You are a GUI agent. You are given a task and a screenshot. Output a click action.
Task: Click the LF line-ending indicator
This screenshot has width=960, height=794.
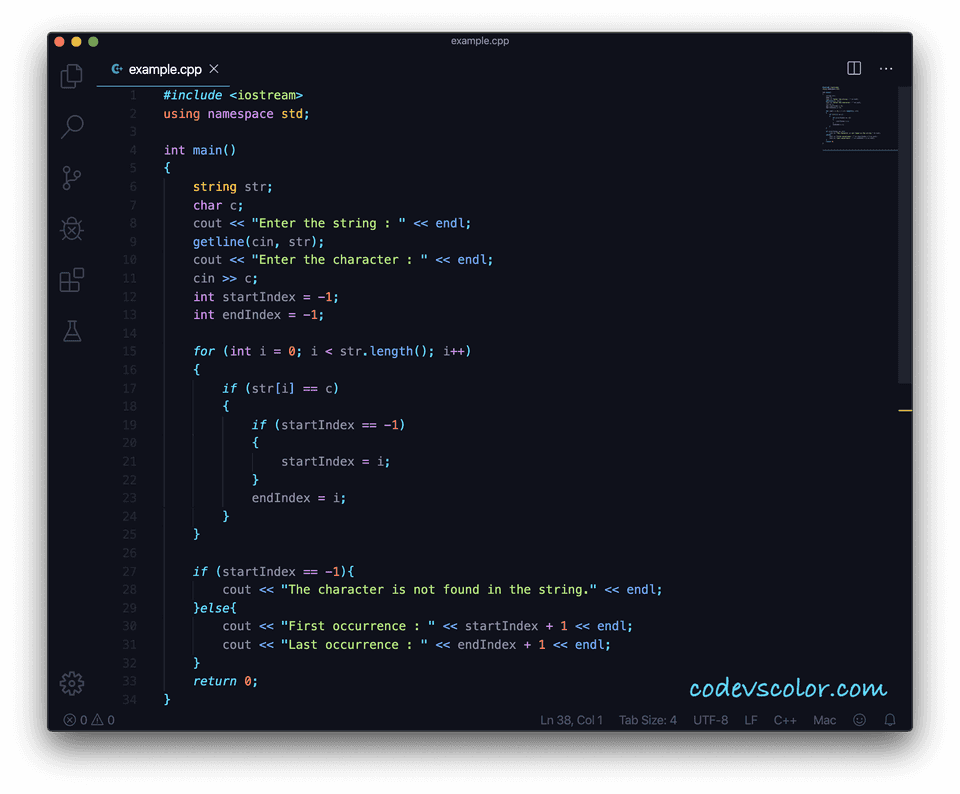(x=751, y=719)
